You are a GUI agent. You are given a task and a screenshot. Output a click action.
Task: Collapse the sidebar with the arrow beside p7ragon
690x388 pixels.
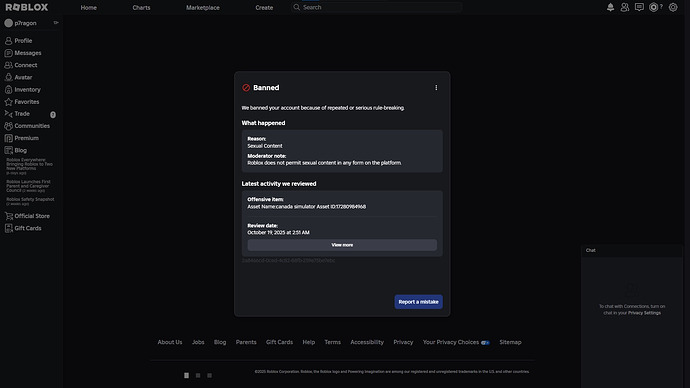pos(56,22)
